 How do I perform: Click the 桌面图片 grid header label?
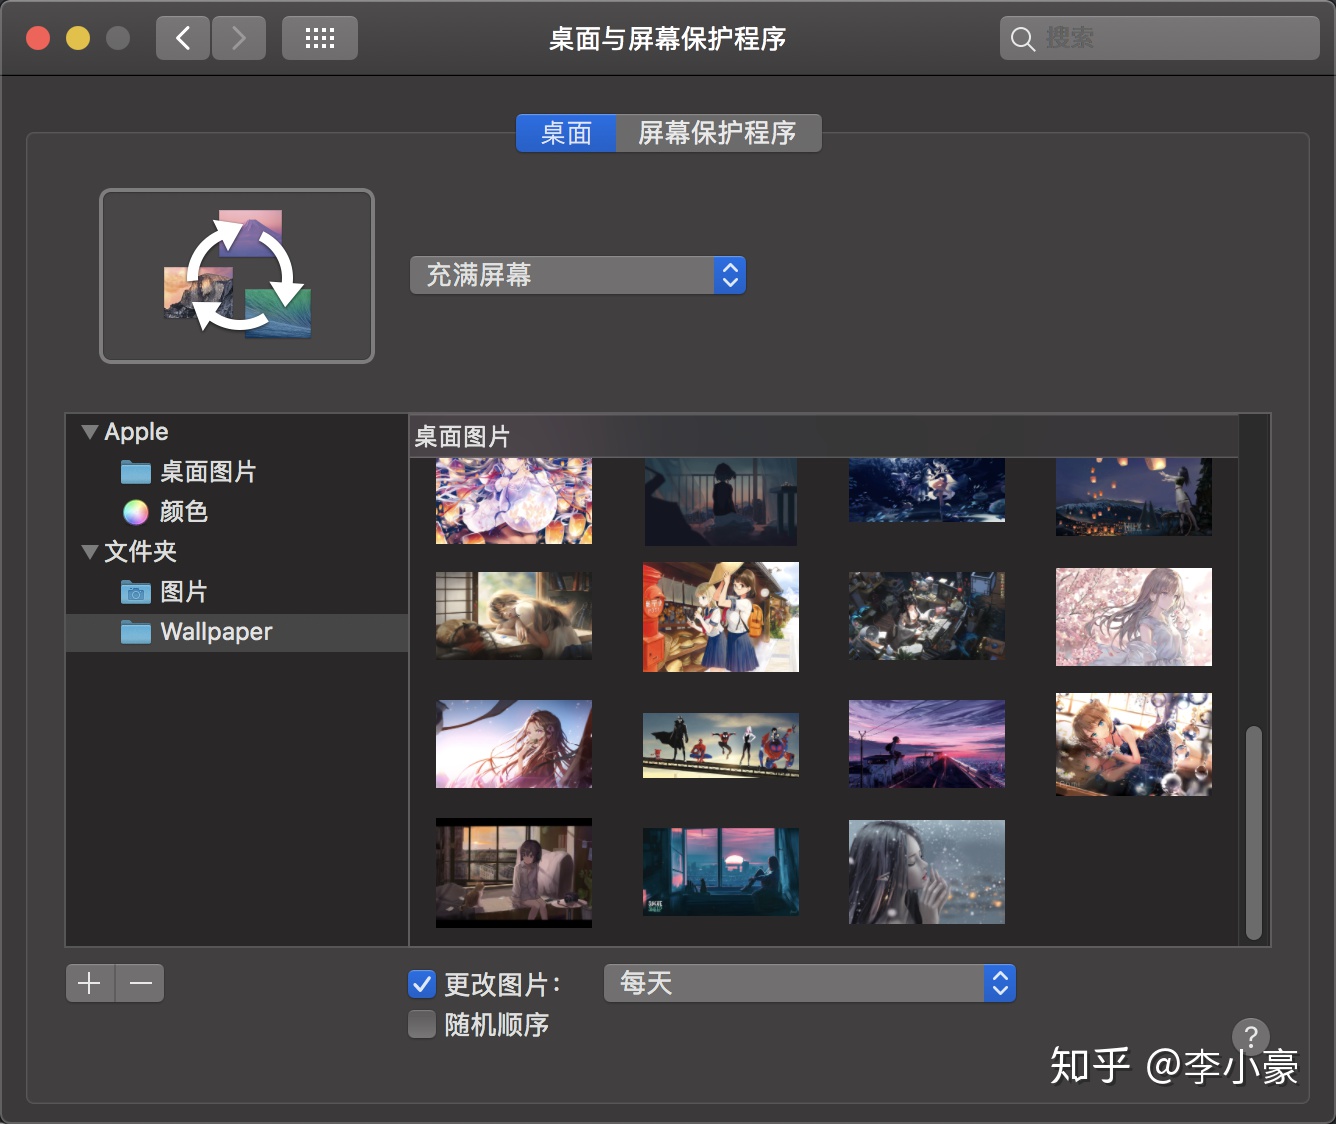tap(463, 437)
